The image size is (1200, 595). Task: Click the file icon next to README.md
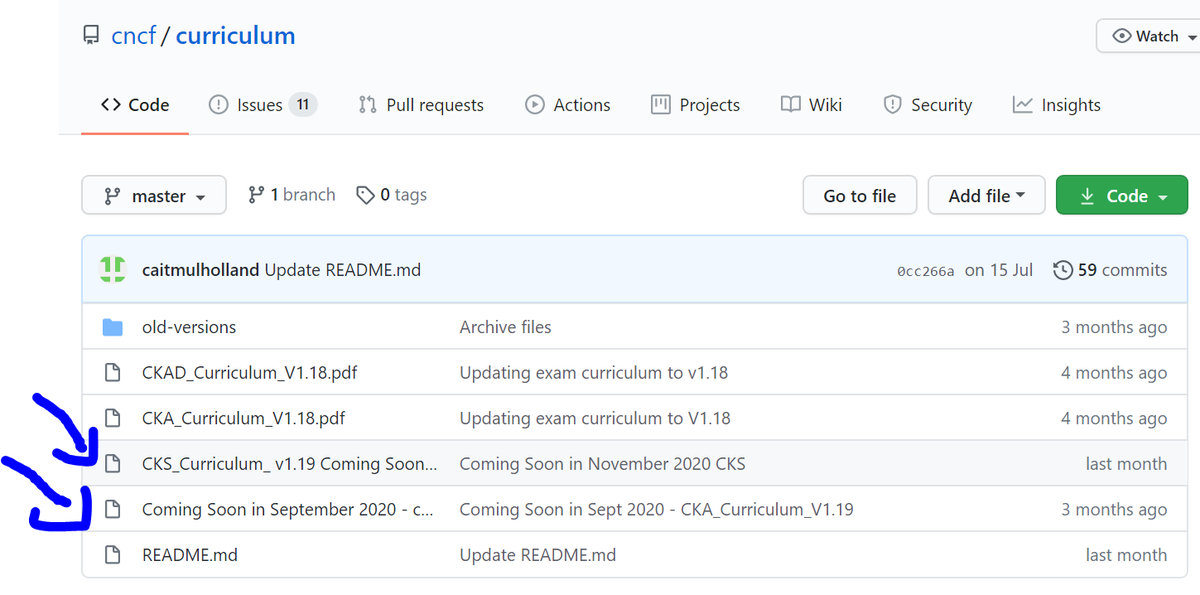(x=113, y=554)
